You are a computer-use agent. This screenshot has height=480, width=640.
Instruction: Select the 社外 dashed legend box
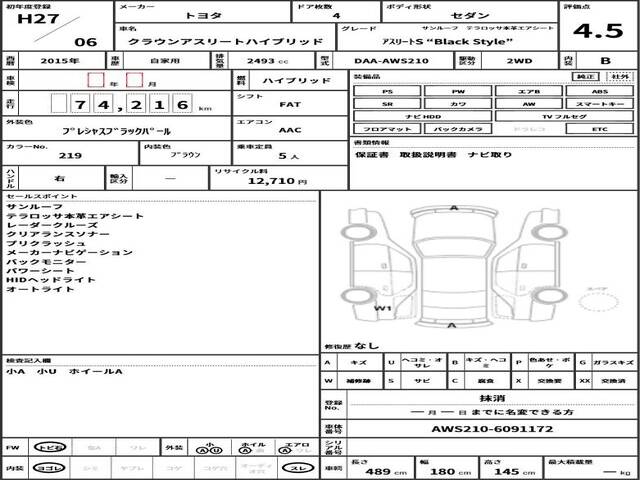pyautogui.click(x=620, y=77)
